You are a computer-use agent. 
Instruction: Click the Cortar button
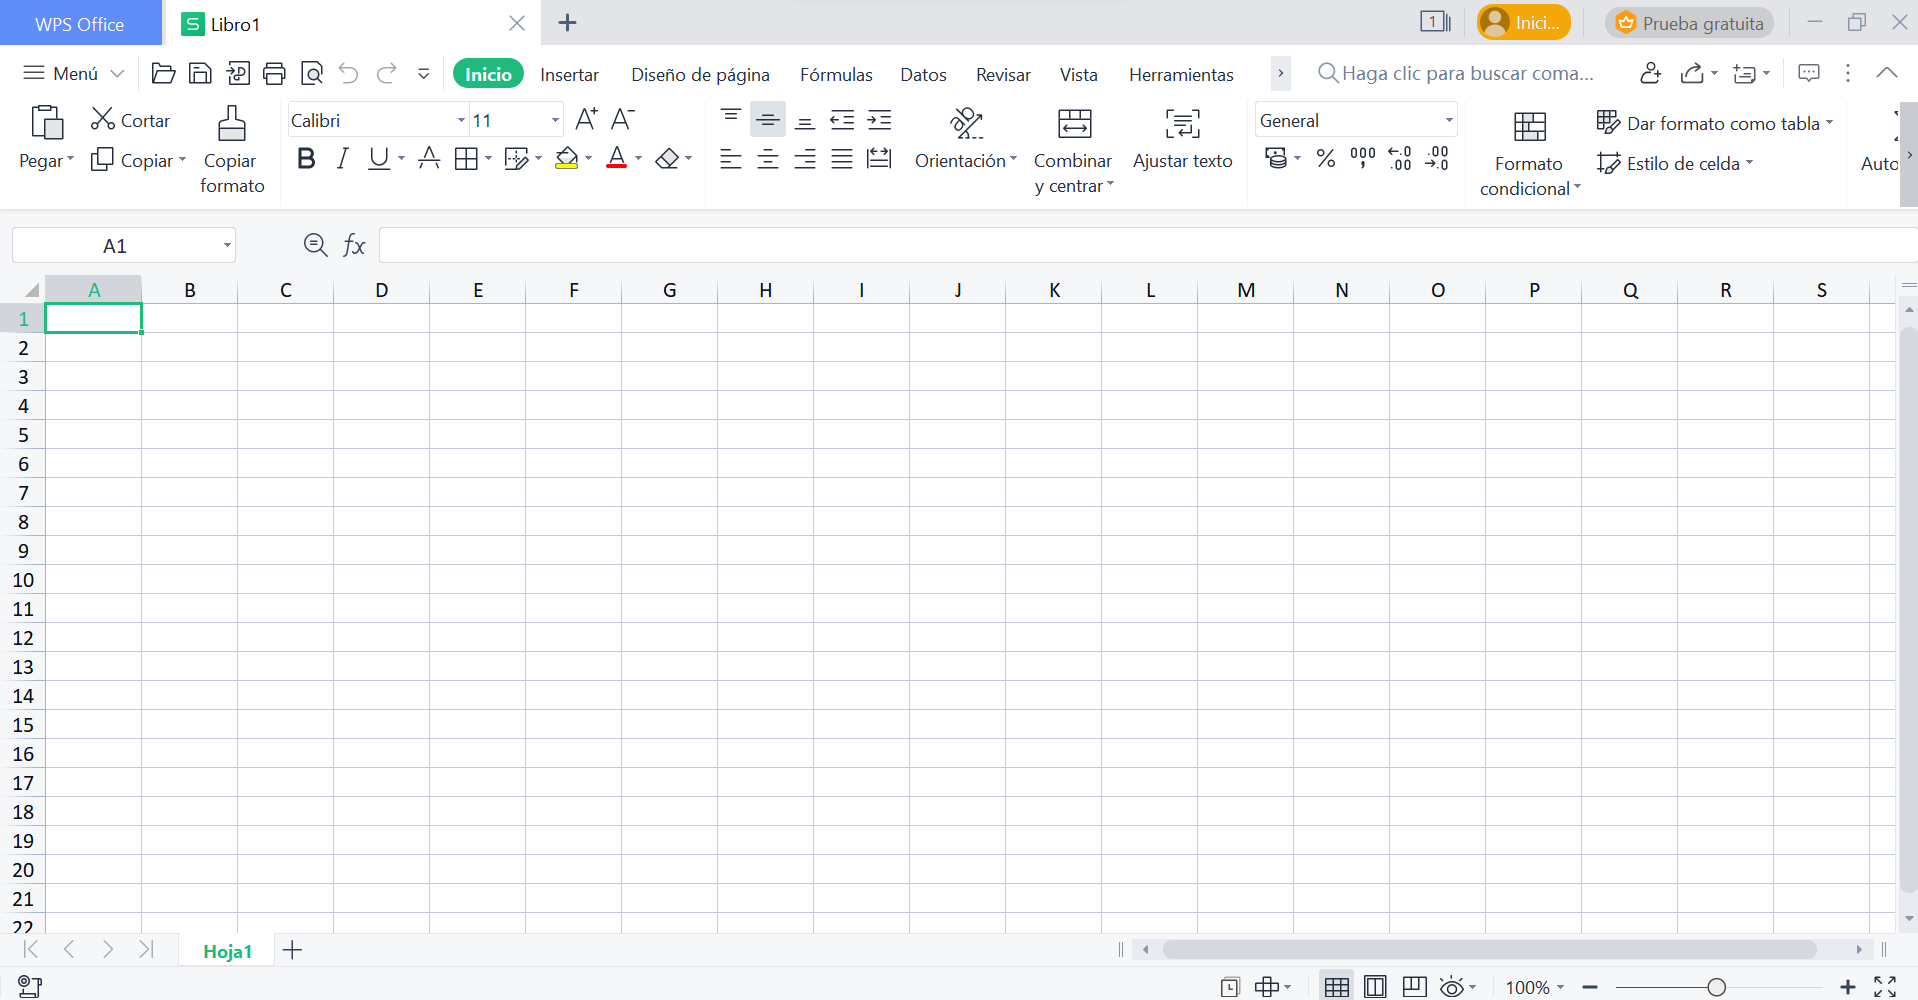pos(131,120)
